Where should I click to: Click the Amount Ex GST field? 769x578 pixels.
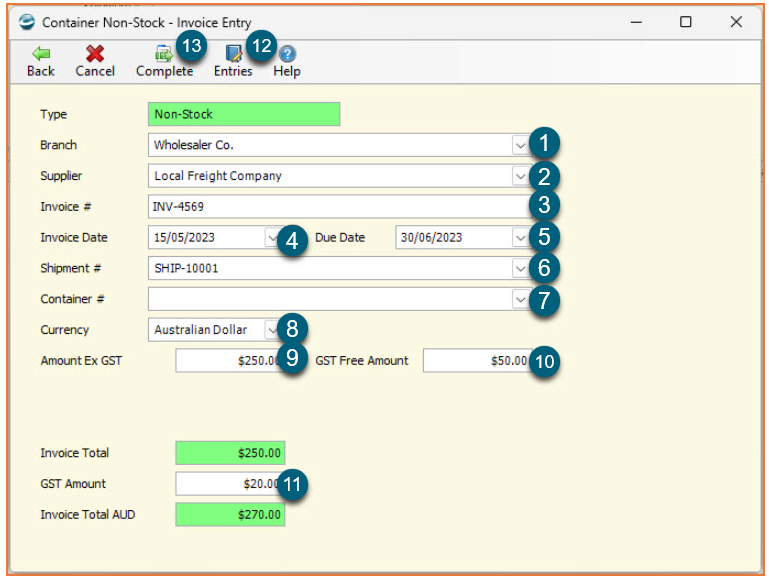(230, 360)
